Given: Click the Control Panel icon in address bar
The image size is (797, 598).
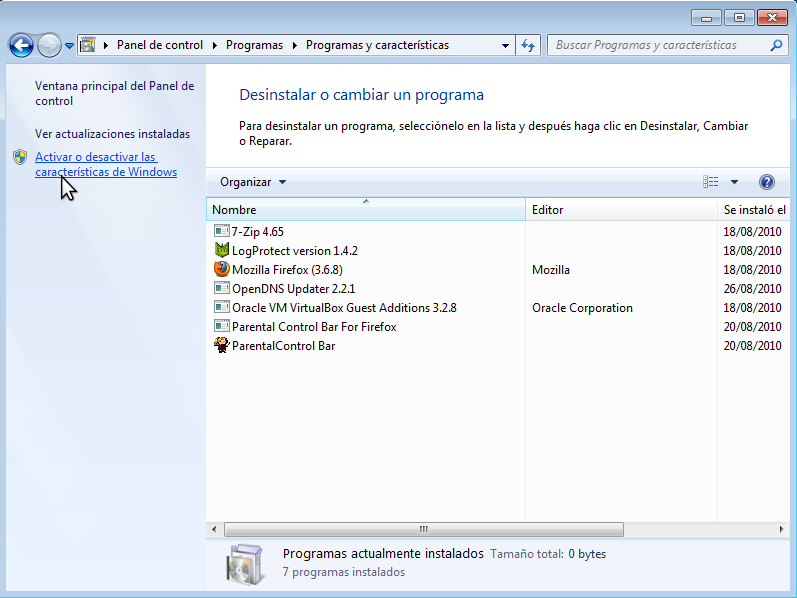Looking at the screenshot, I should pos(88,45).
